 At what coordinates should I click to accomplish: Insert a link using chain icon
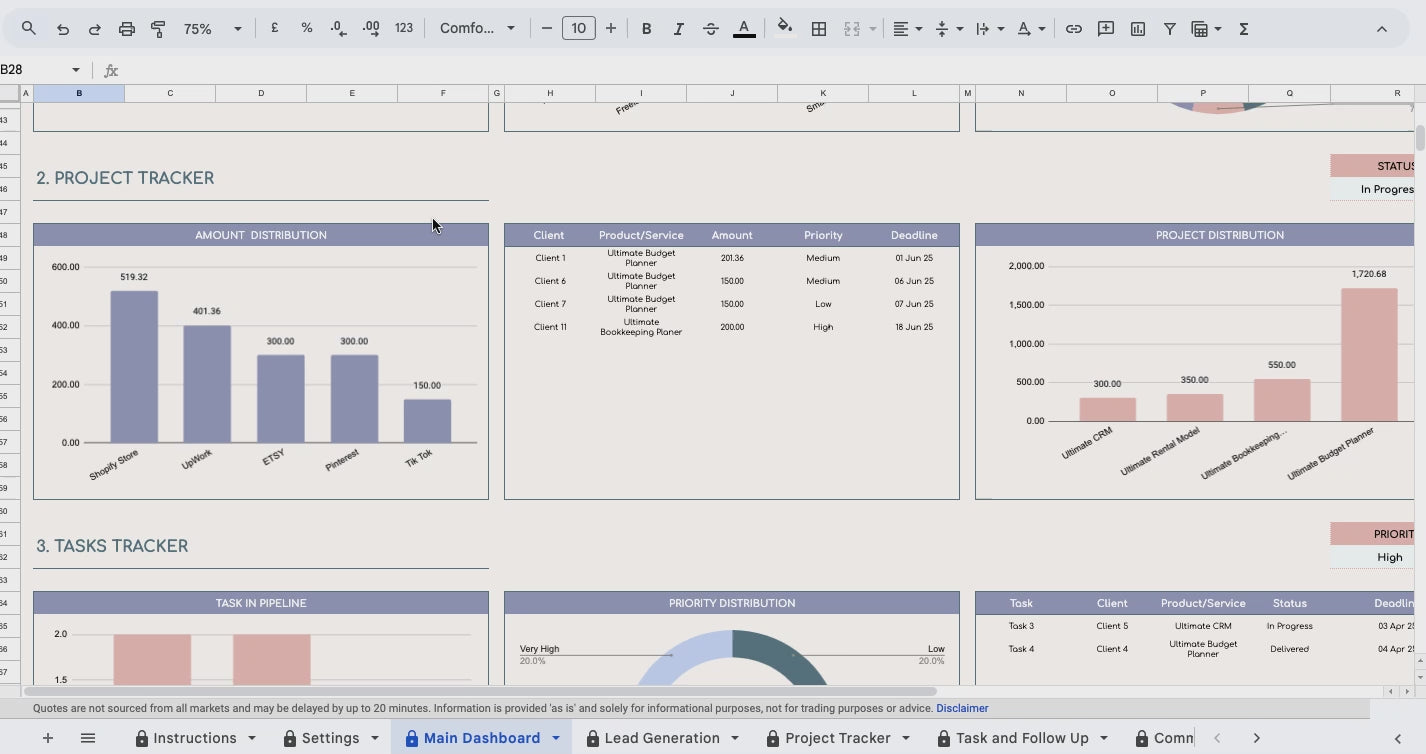pos(1073,29)
